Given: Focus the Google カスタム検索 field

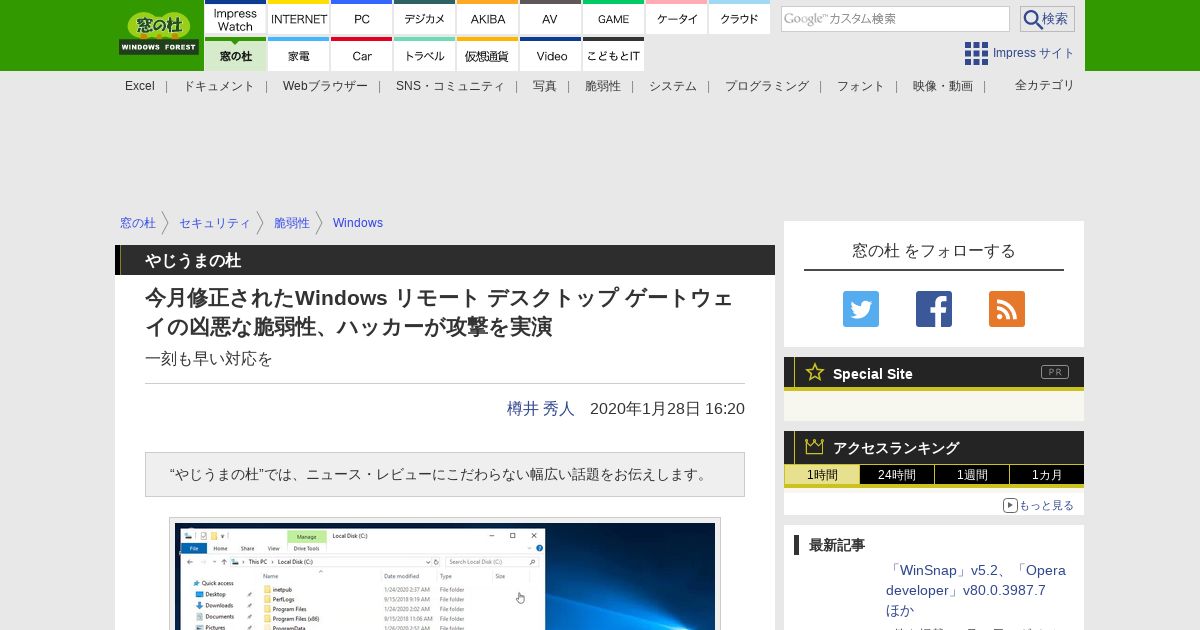Looking at the screenshot, I should coord(895,19).
